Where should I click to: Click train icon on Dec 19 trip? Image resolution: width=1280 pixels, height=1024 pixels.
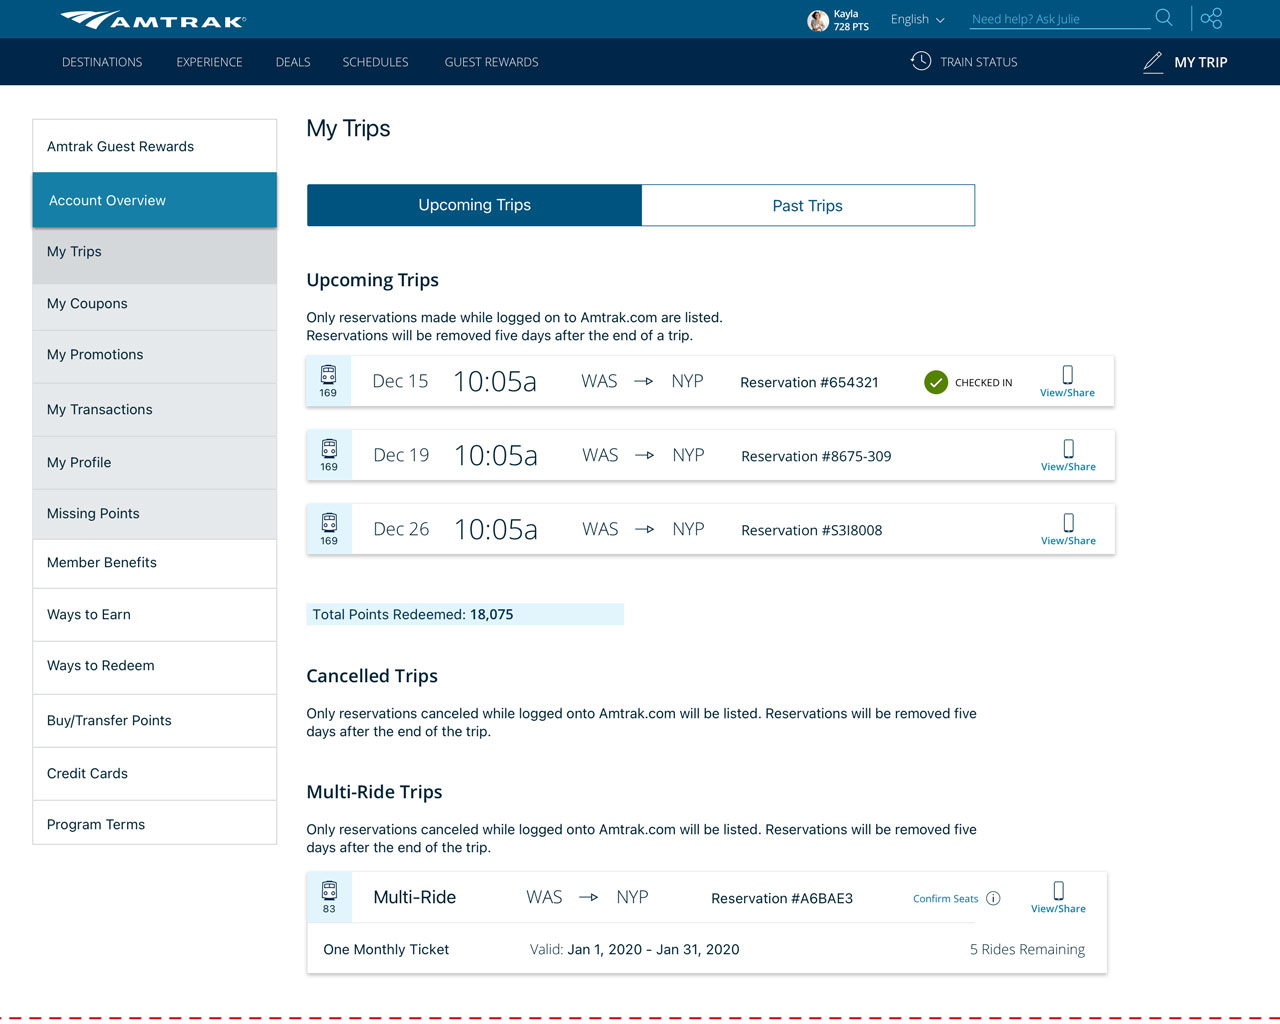tap(329, 449)
